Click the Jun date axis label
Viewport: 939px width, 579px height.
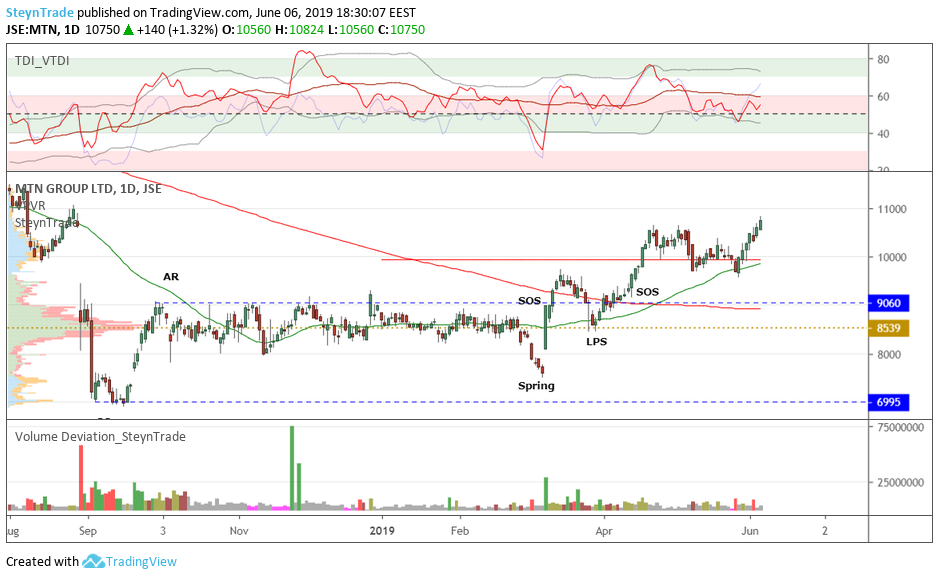point(750,531)
